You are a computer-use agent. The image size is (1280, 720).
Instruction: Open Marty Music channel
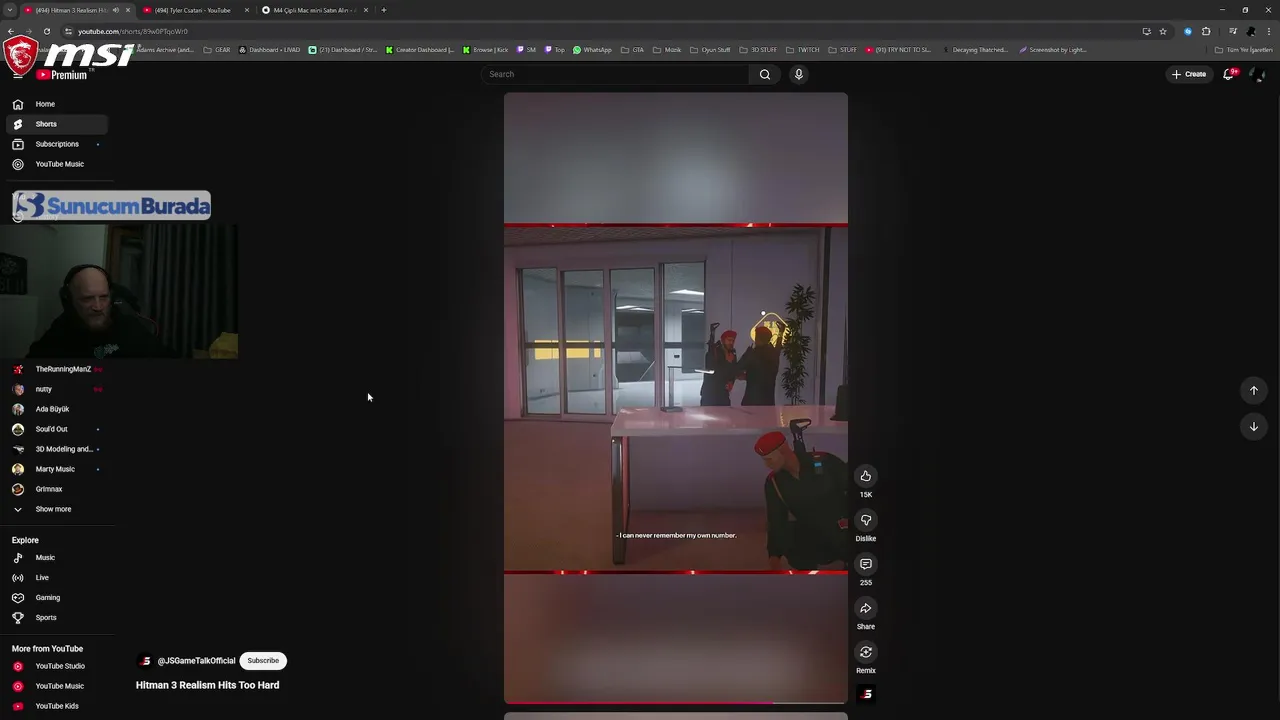pos(55,469)
